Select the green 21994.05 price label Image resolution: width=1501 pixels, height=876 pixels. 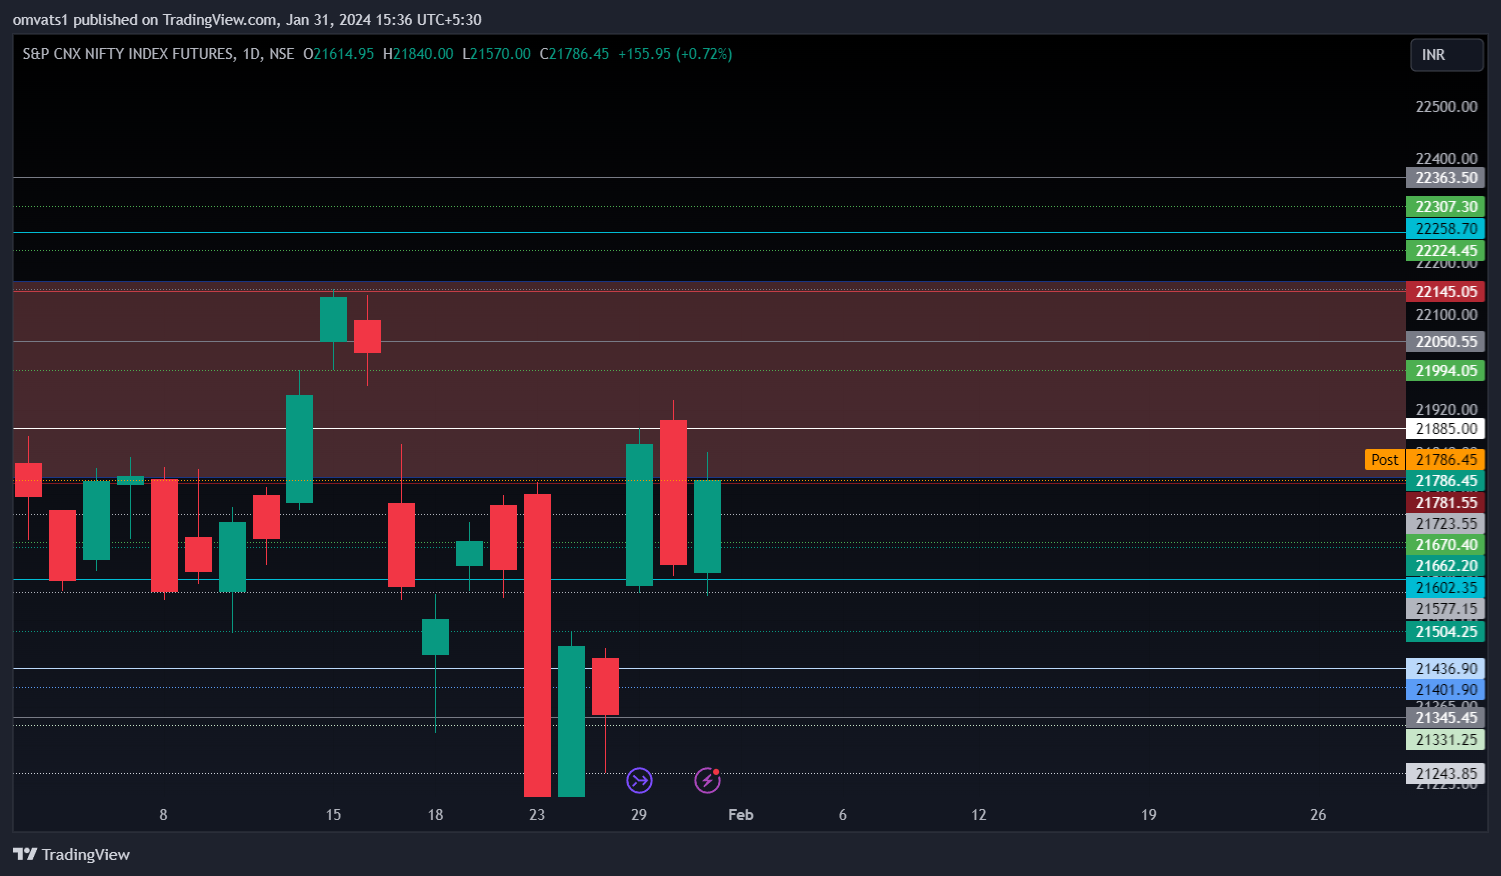pos(1446,371)
